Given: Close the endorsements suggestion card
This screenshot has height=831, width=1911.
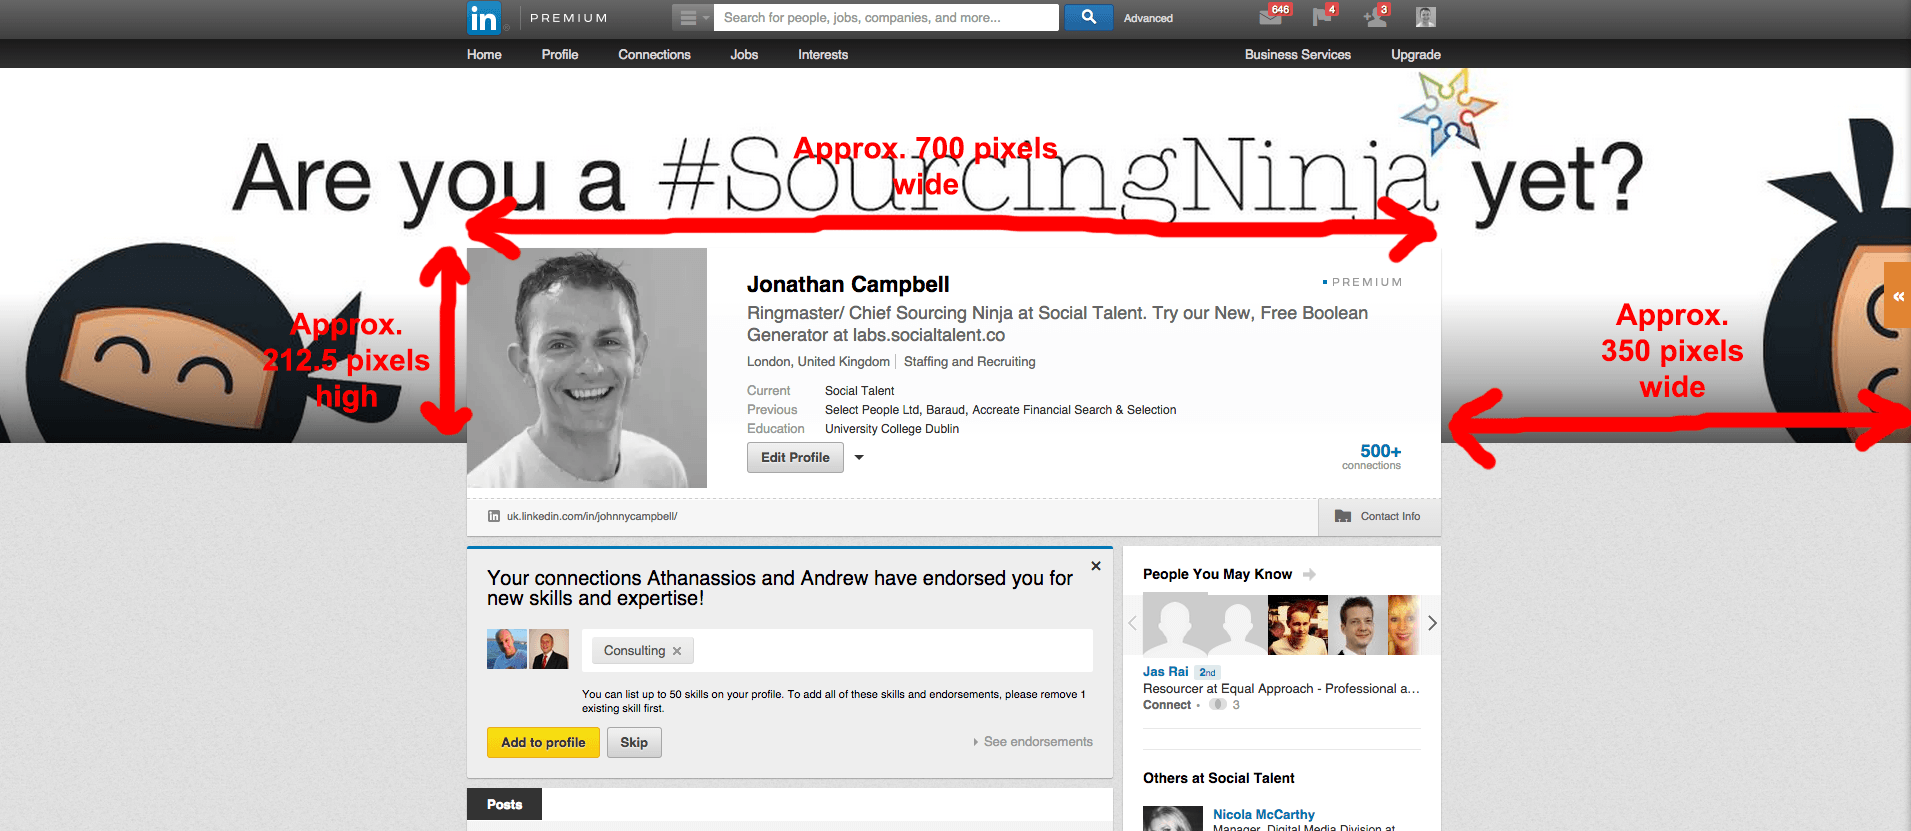Looking at the screenshot, I should coord(1096,566).
